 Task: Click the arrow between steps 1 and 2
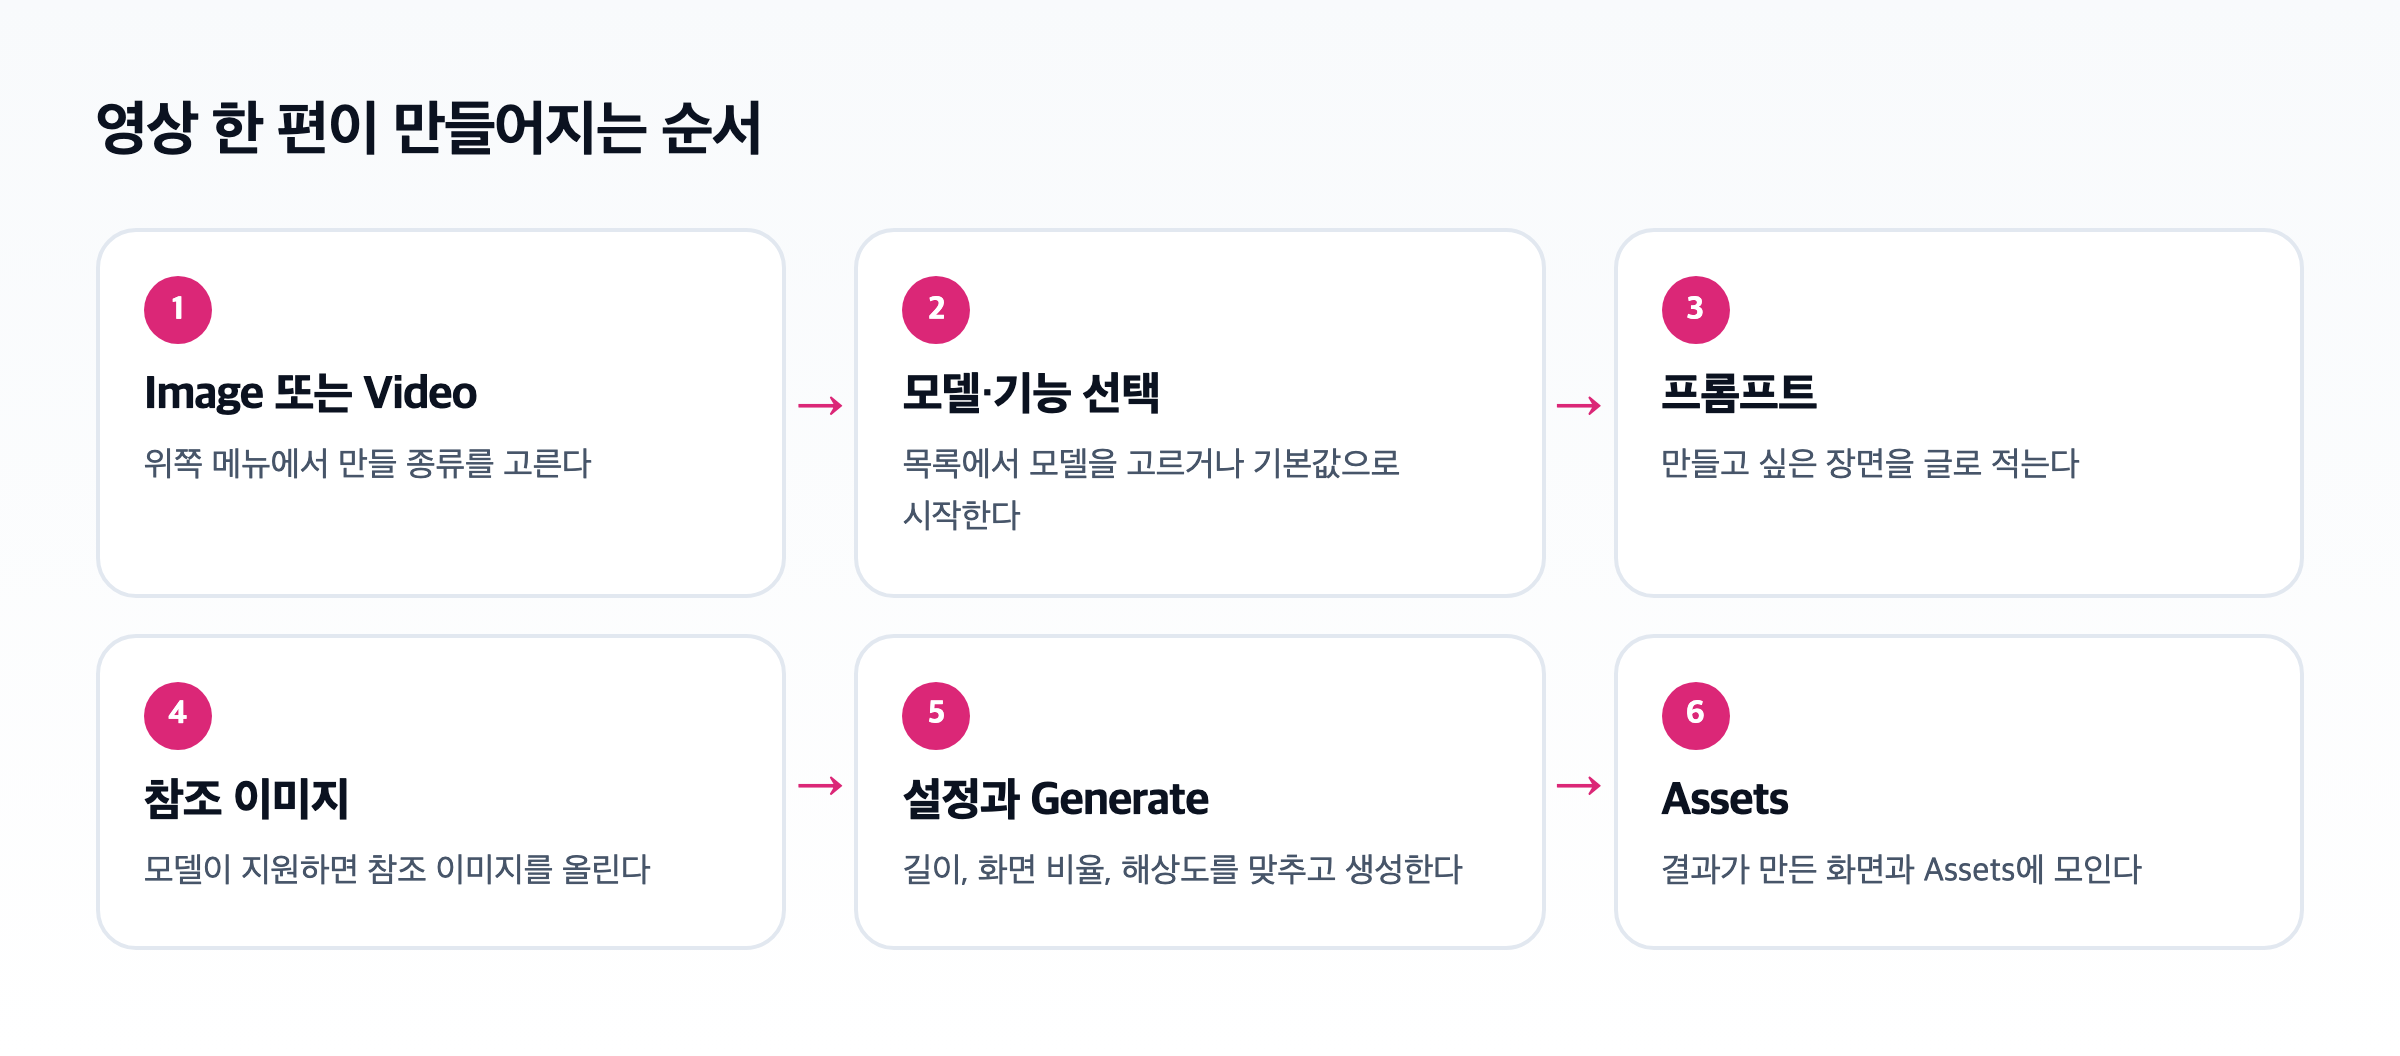click(821, 406)
